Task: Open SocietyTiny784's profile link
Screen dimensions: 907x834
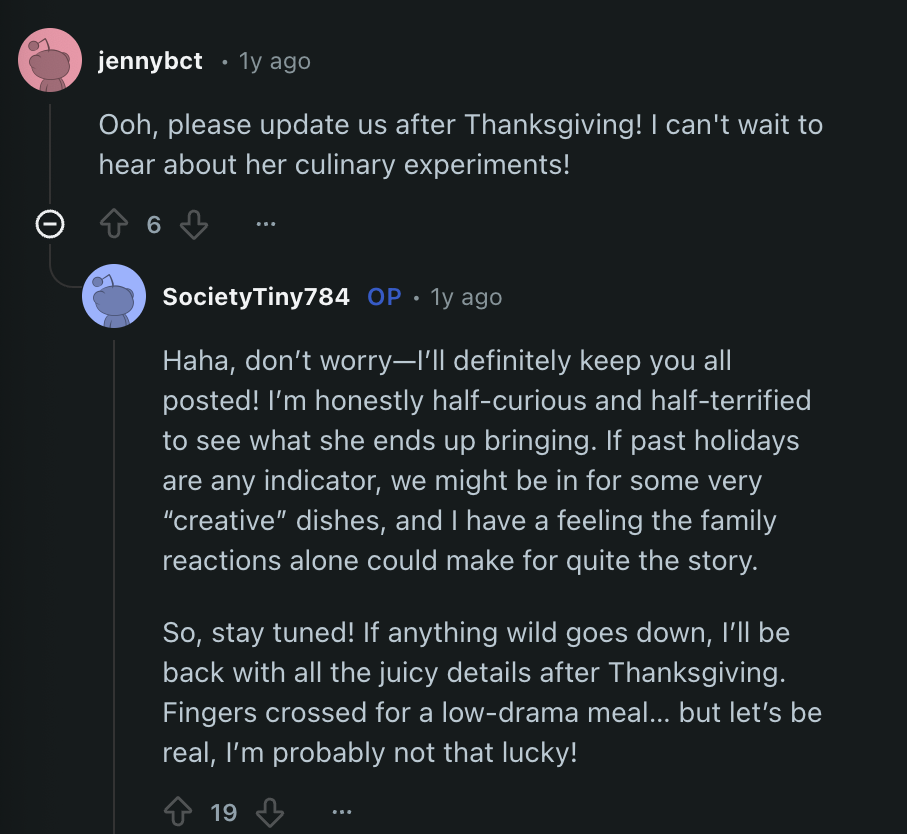Action: click(256, 297)
